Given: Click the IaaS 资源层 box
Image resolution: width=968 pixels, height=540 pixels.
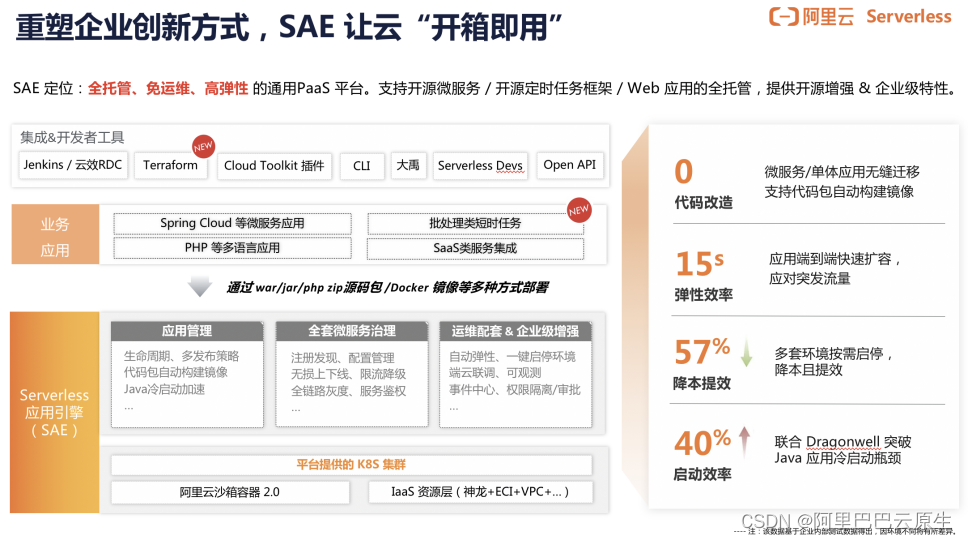Looking at the screenshot, I should coord(480,492).
